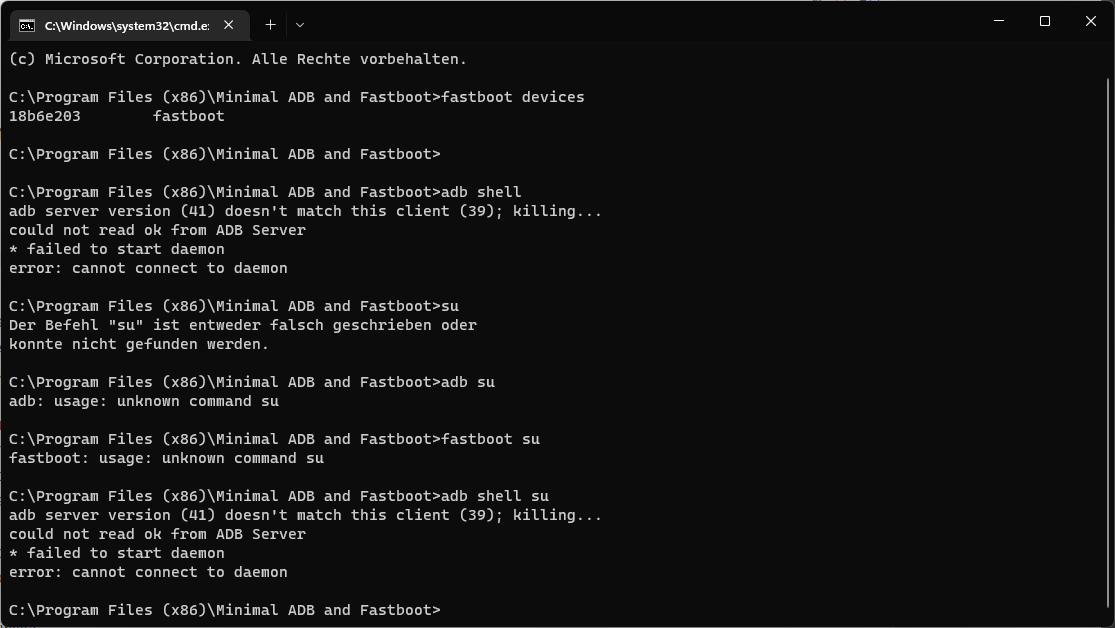Image resolution: width=1115 pixels, height=628 pixels.
Task: Open a new terminal tab
Action: tap(270, 24)
